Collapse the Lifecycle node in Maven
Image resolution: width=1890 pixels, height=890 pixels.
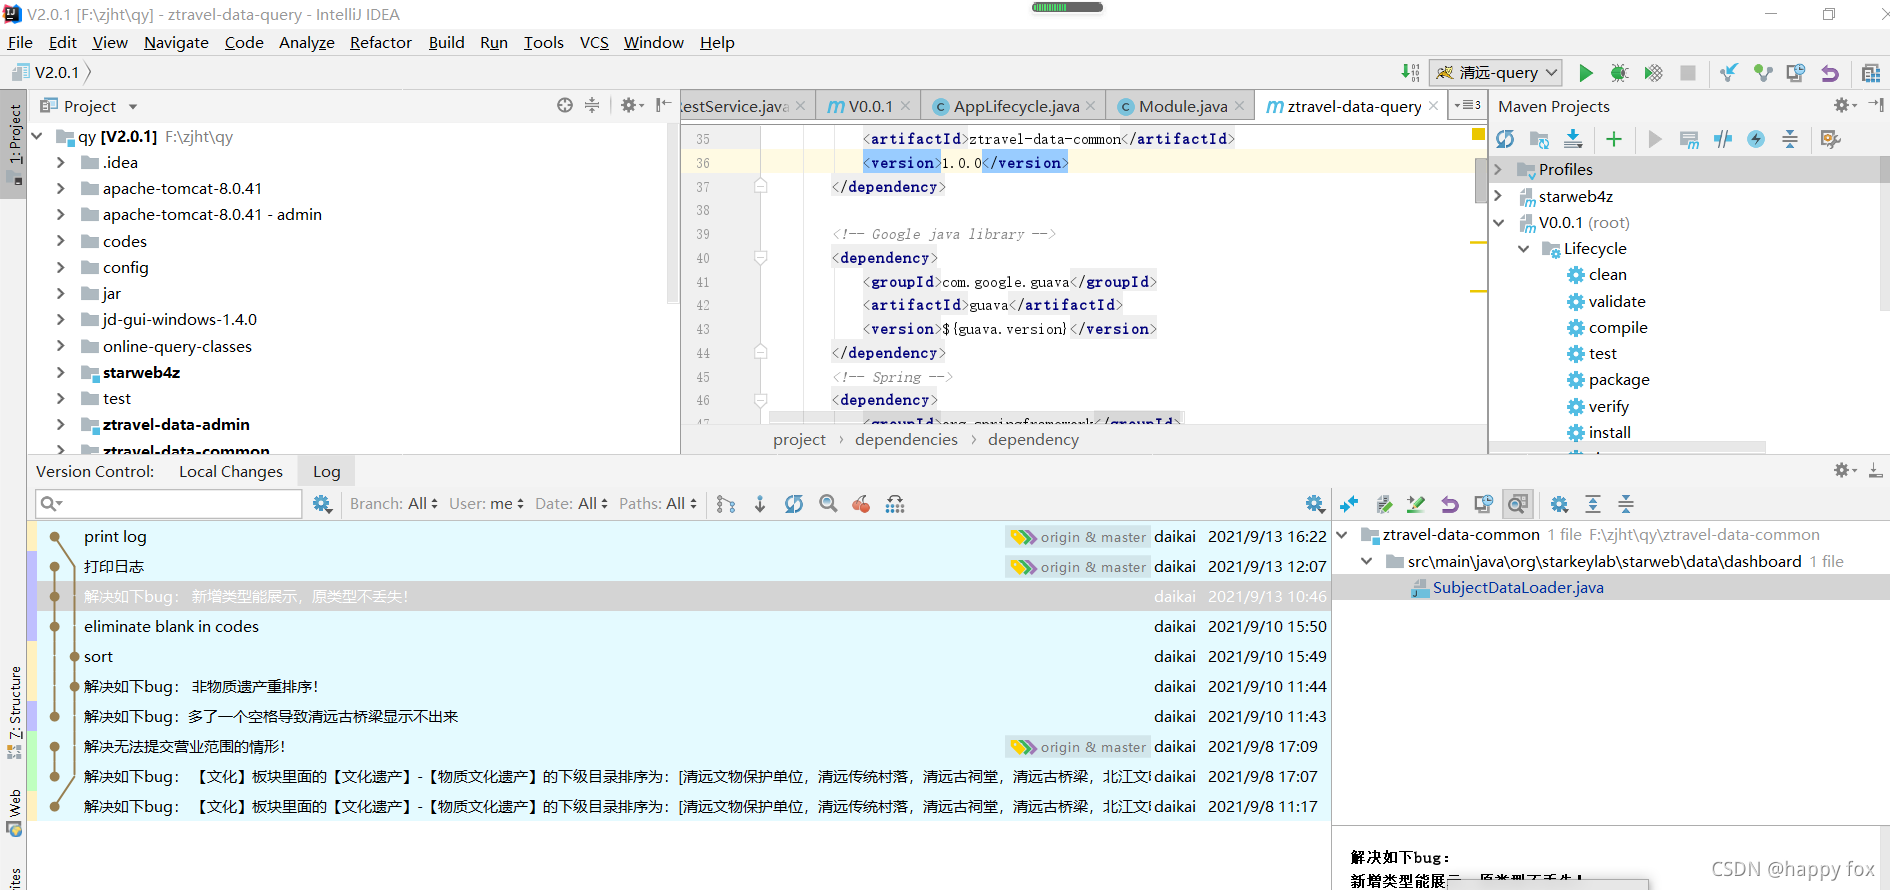click(x=1523, y=248)
